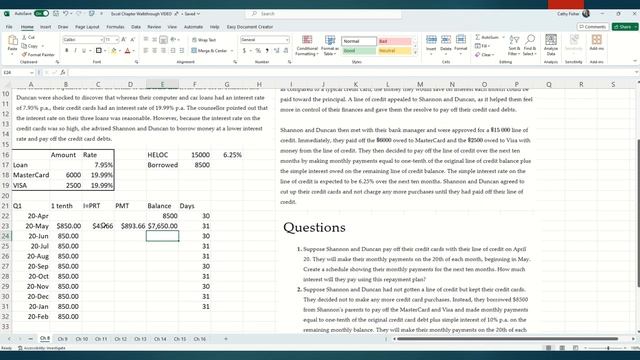
Task: Toggle Wrap Text
Action: click(x=204, y=40)
